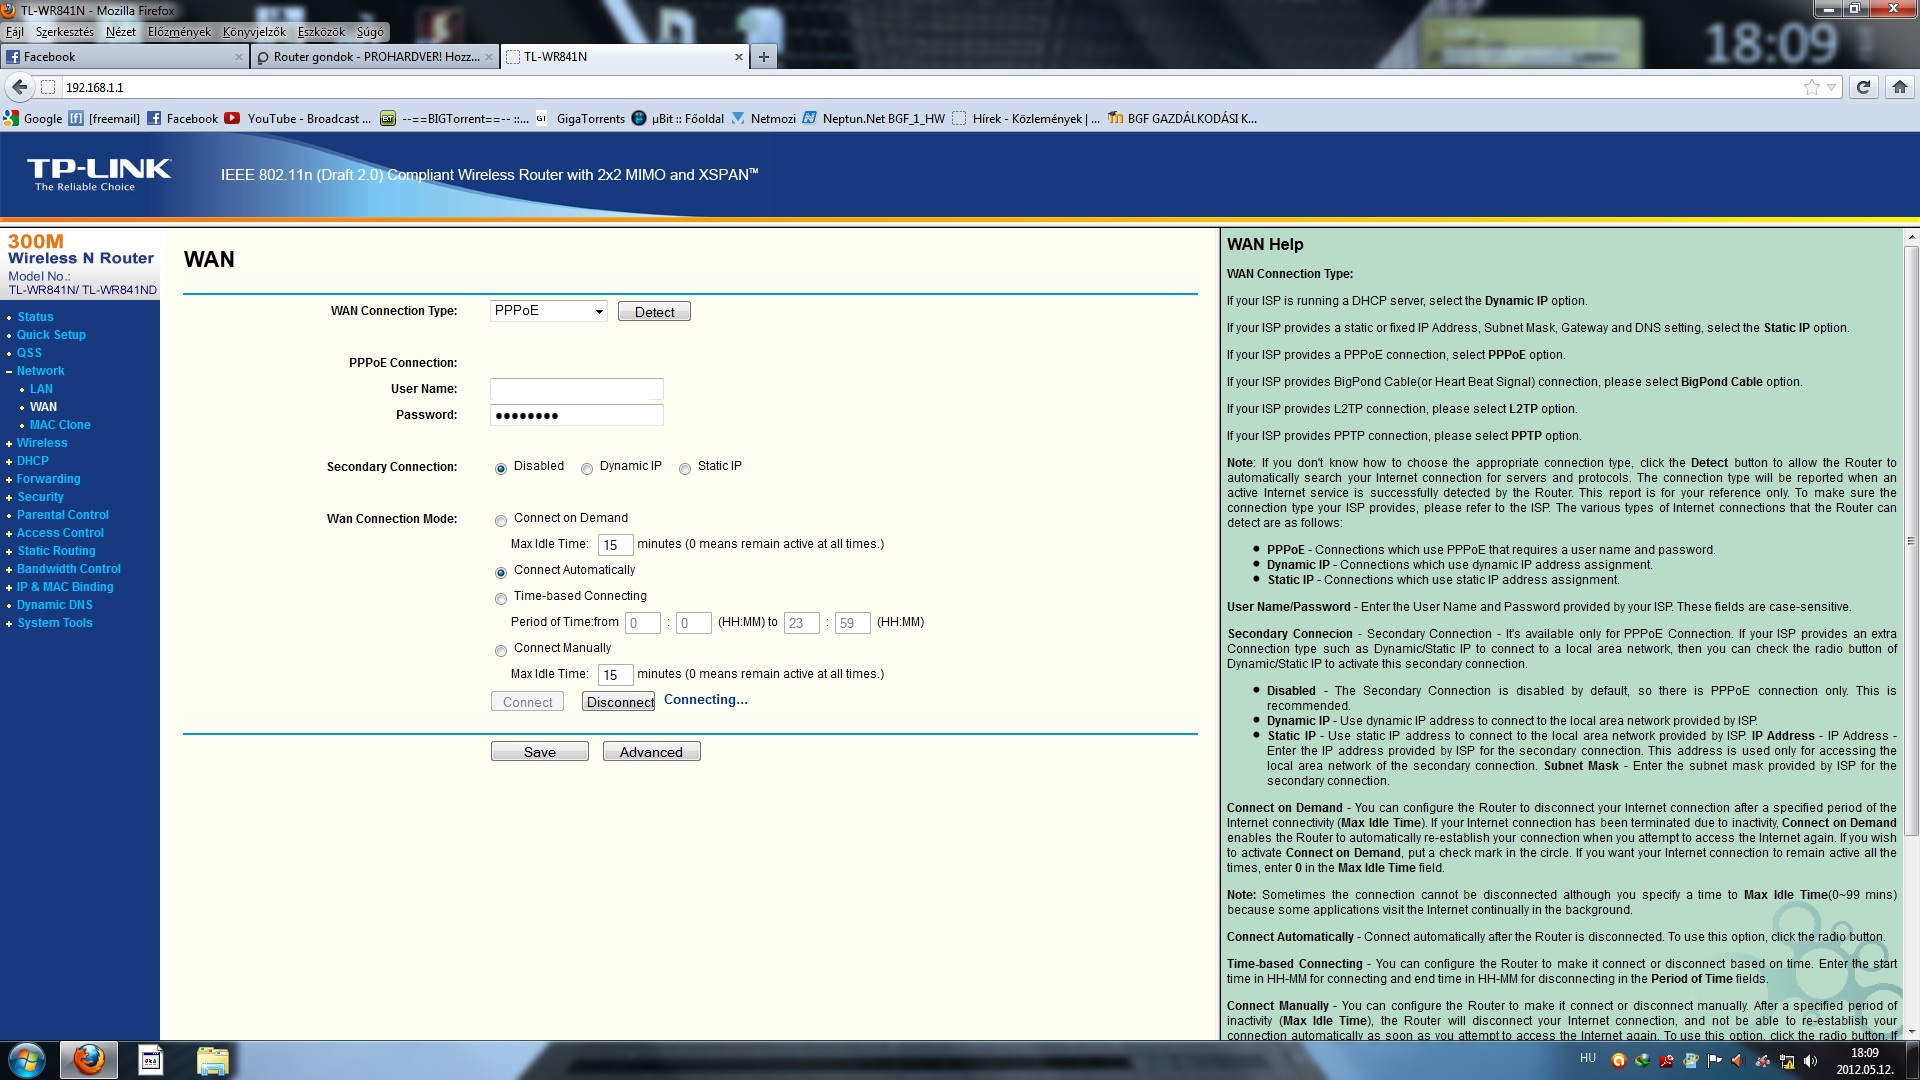Open the Firefox home page icon
1920x1080 pixels.
(x=1900, y=87)
